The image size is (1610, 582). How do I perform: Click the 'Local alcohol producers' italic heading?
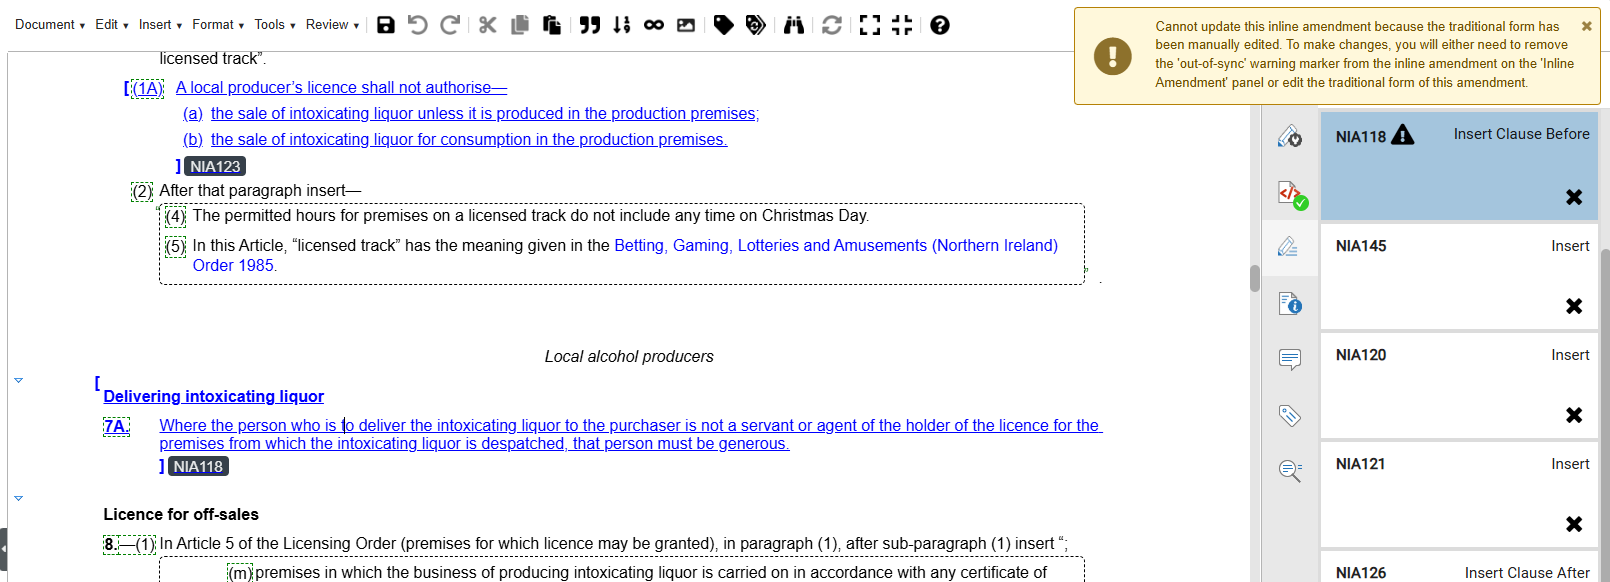point(629,357)
